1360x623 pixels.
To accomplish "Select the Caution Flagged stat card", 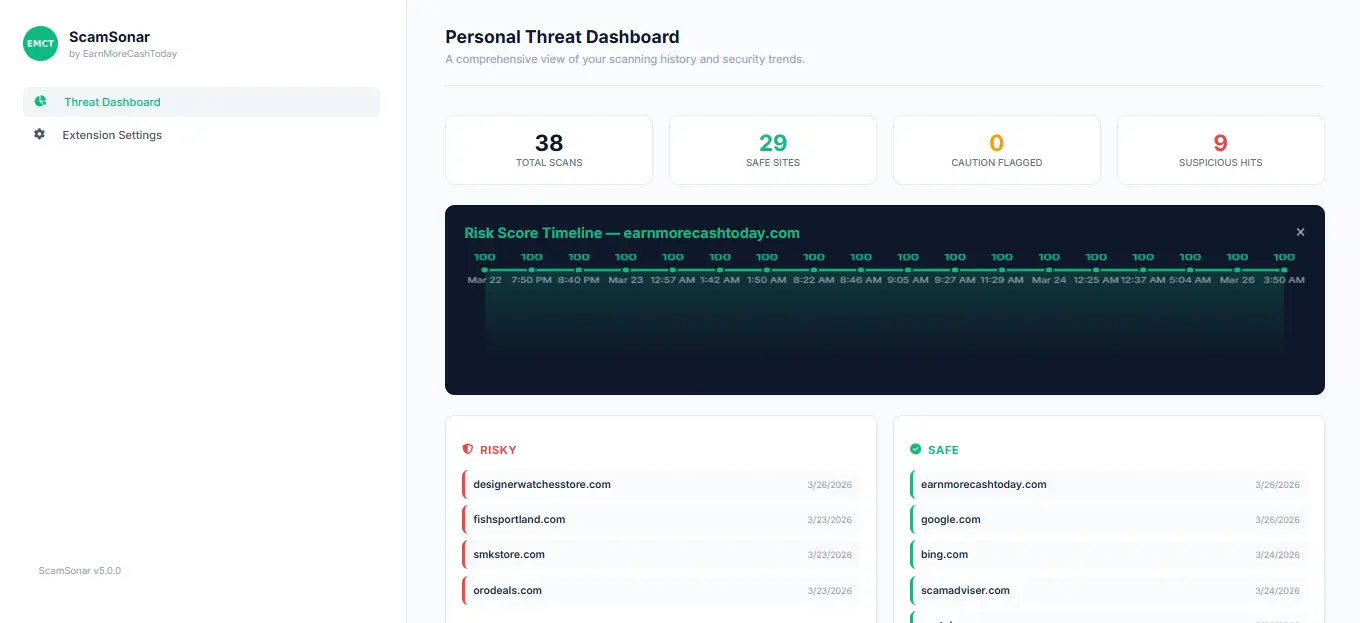I will pyautogui.click(x=996, y=150).
